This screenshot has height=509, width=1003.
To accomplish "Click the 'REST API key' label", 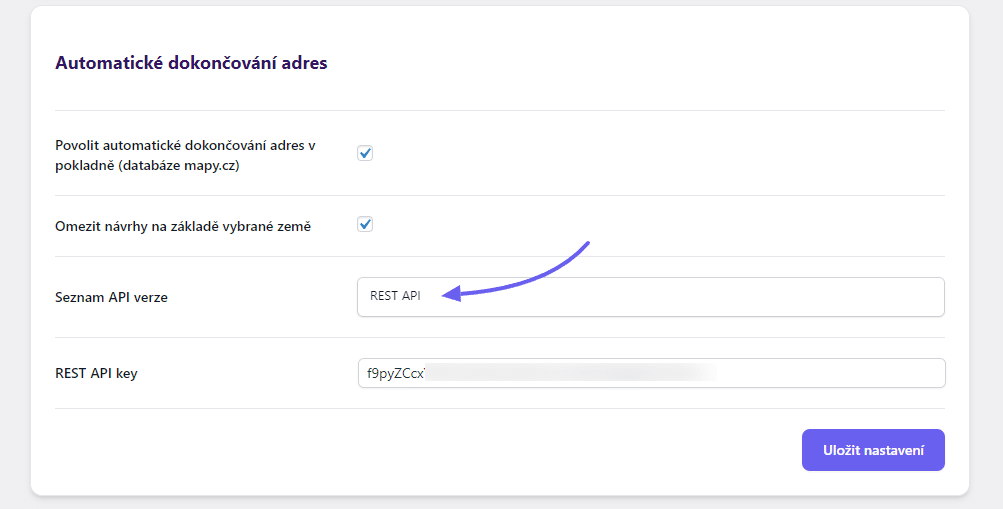I will point(96,373).
